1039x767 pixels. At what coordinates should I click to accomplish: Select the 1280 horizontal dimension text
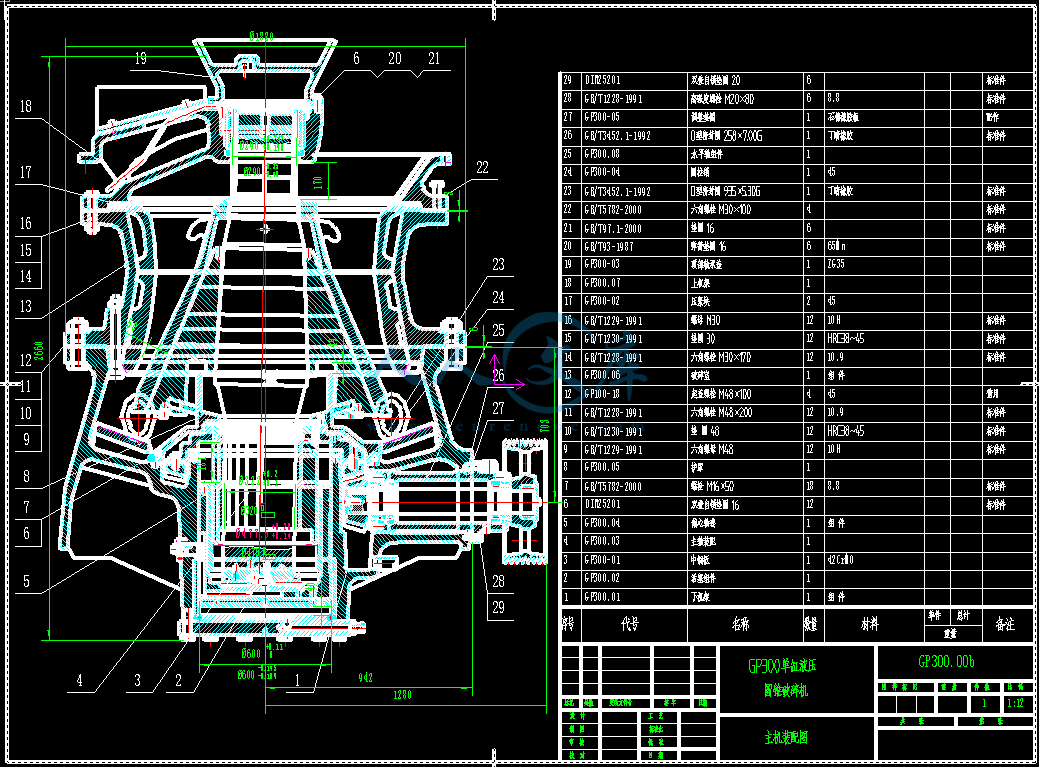tap(402, 695)
